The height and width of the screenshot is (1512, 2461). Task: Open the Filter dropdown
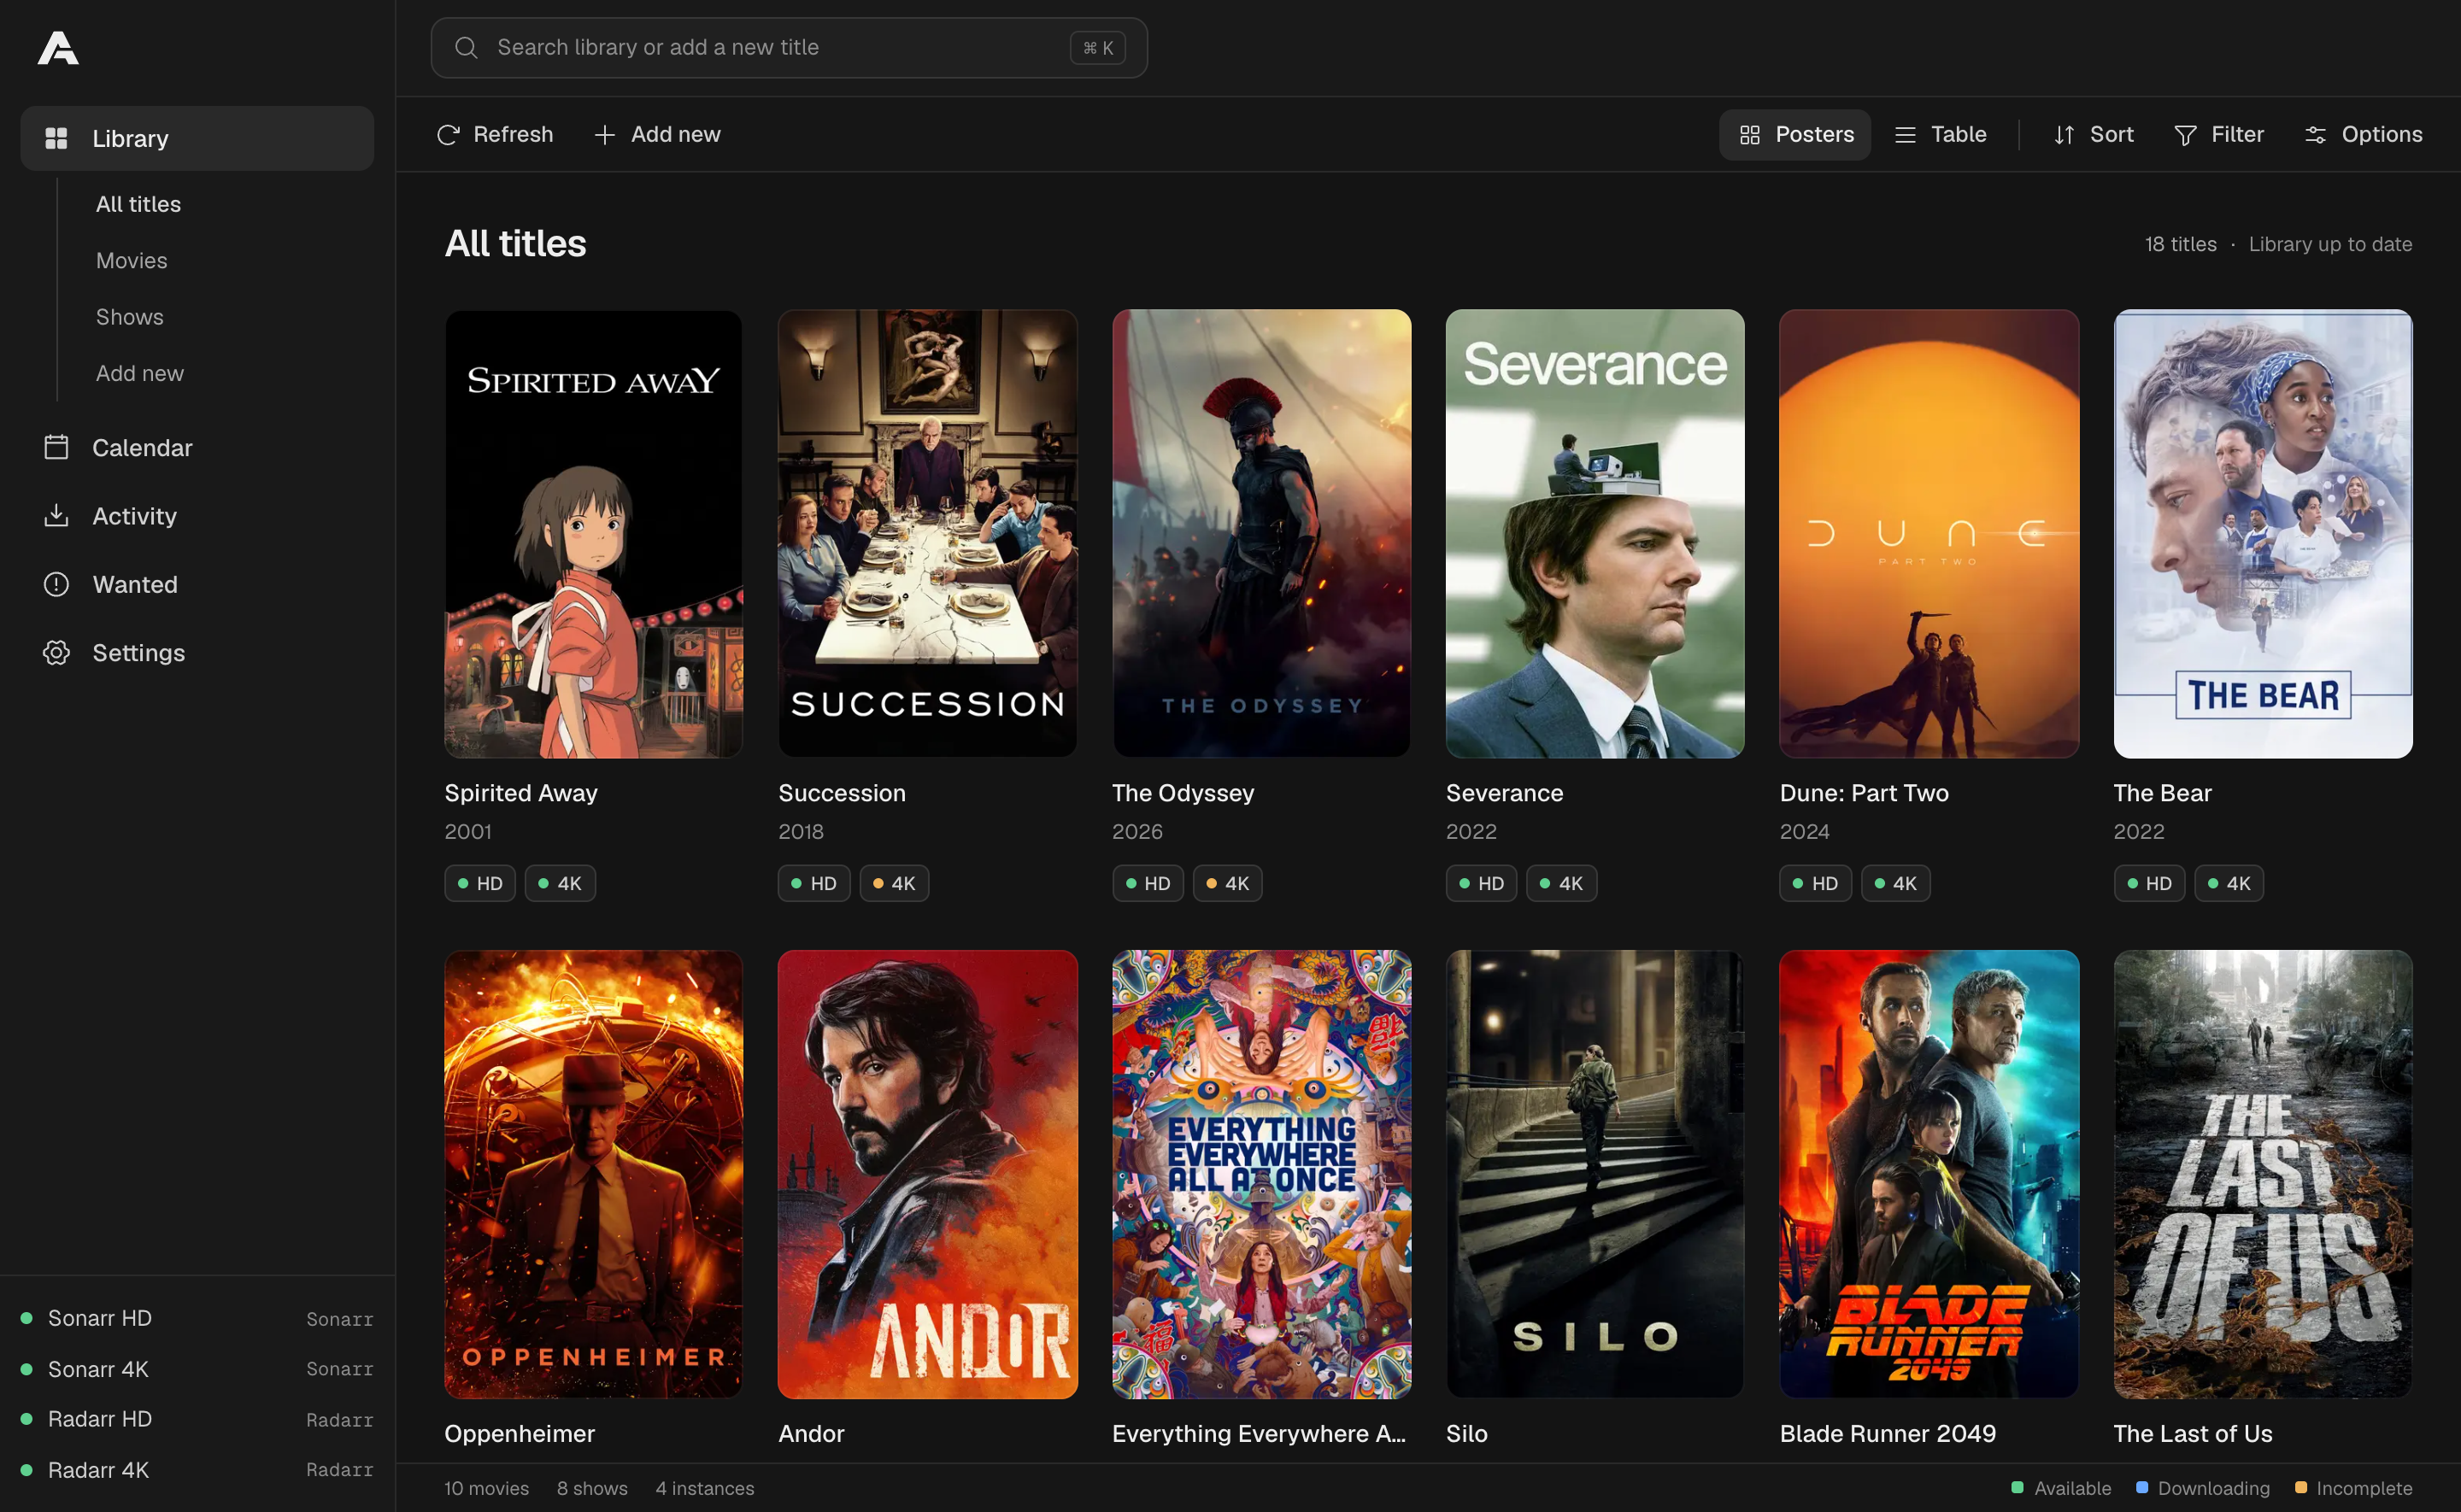click(2218, 134)
